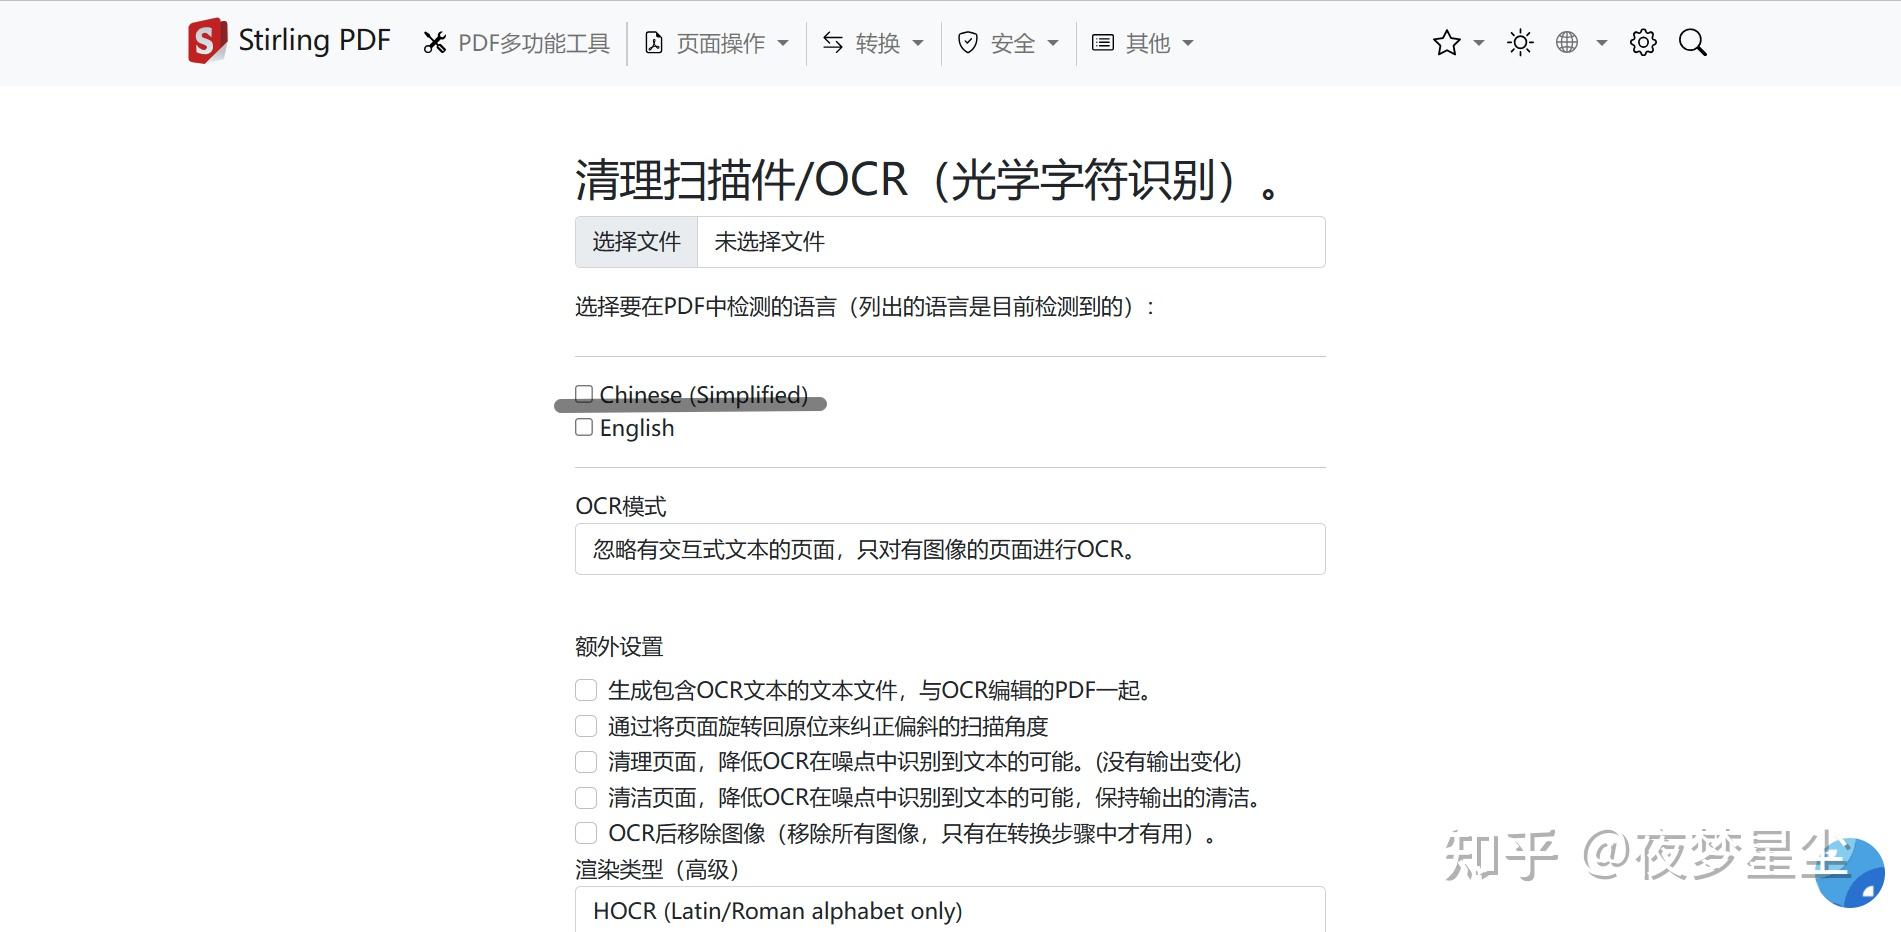Click the shield icon beside 安全

(966, 43)
